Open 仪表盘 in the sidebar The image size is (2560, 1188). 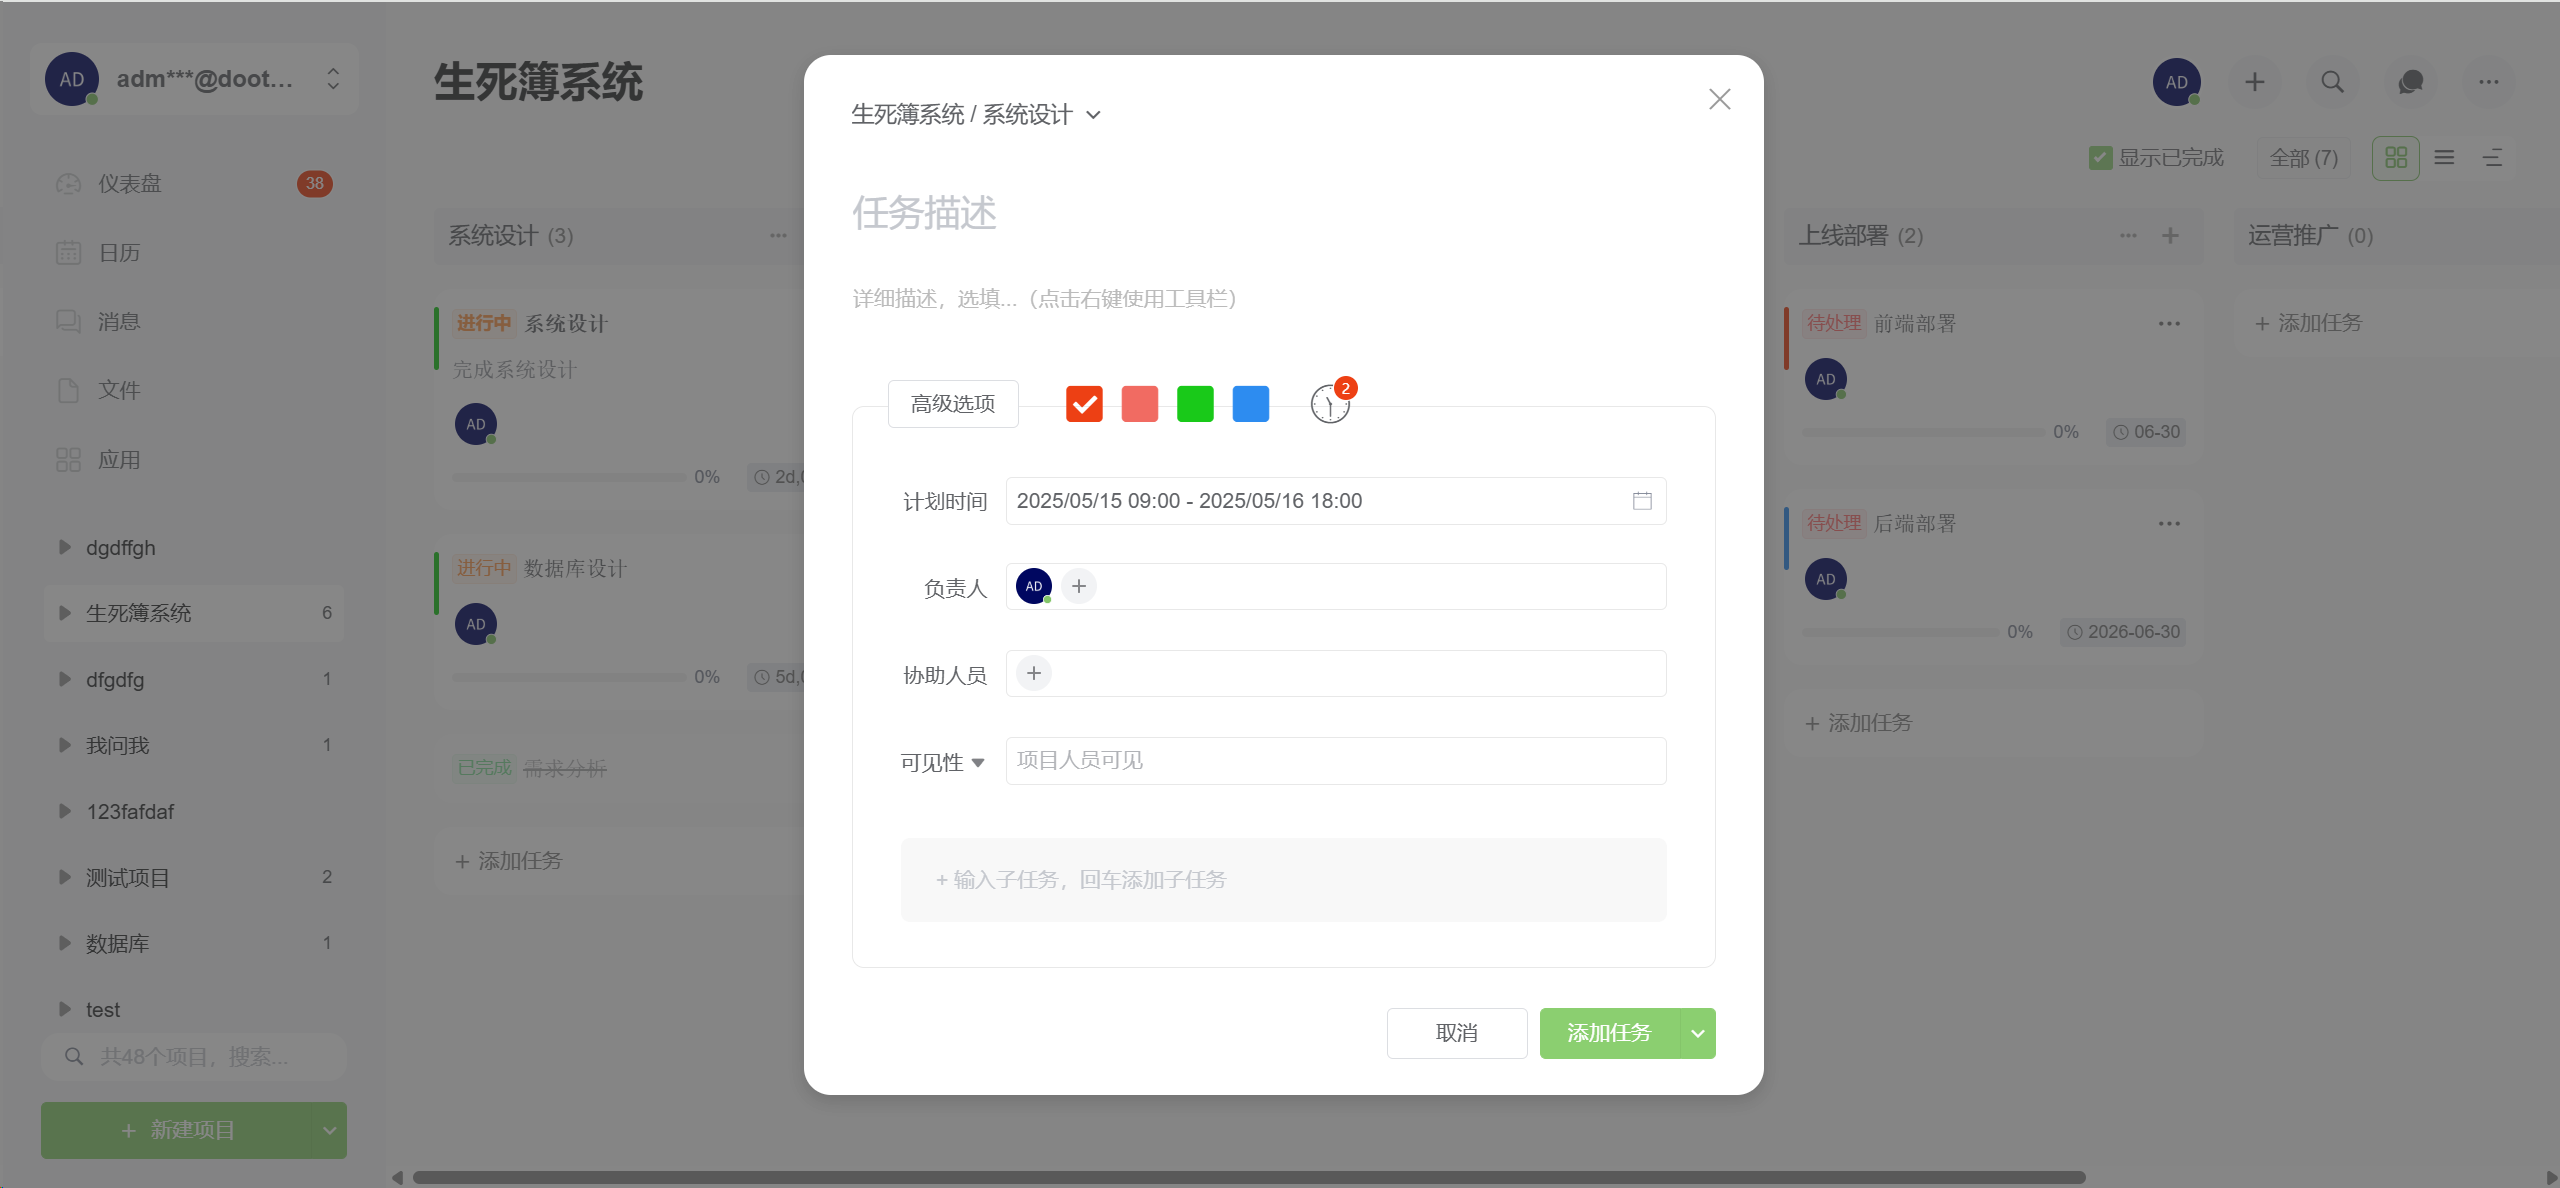pos(129,184)
